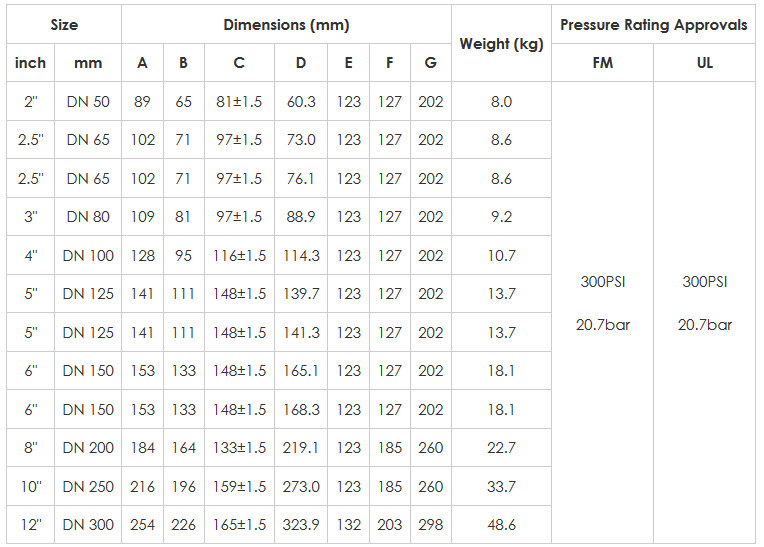Click the DN 300 size cell

tap(88, 525)
